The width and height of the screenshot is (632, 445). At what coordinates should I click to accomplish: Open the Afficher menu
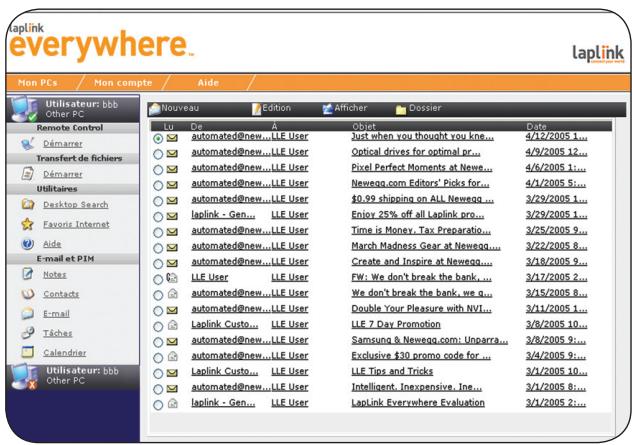[x=351, y=108]
